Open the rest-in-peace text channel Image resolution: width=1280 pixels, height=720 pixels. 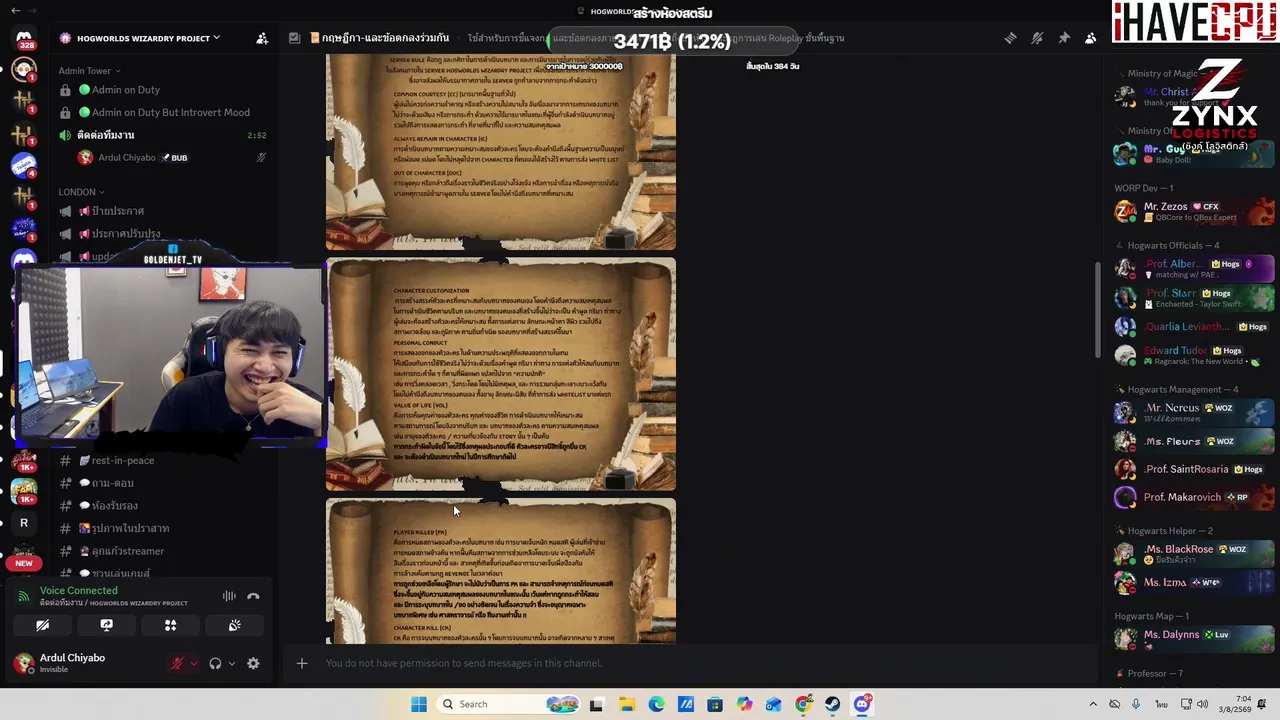click(x=162, y=460)
